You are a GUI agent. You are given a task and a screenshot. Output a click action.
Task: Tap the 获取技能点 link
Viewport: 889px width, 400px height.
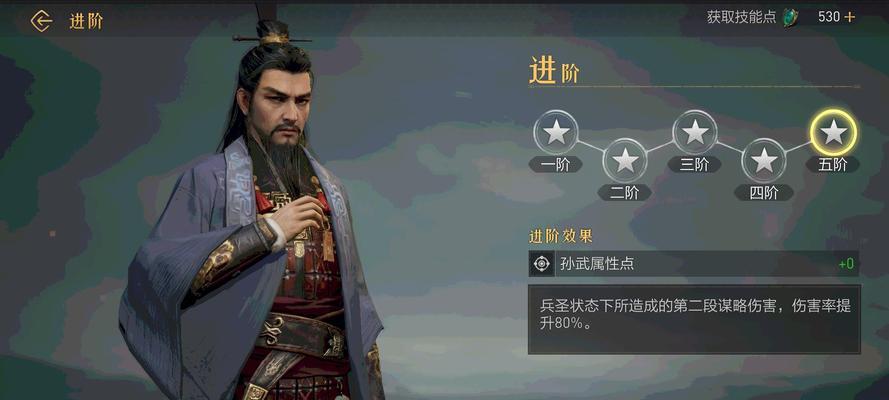pyautogui.click(x=741, y=17)
